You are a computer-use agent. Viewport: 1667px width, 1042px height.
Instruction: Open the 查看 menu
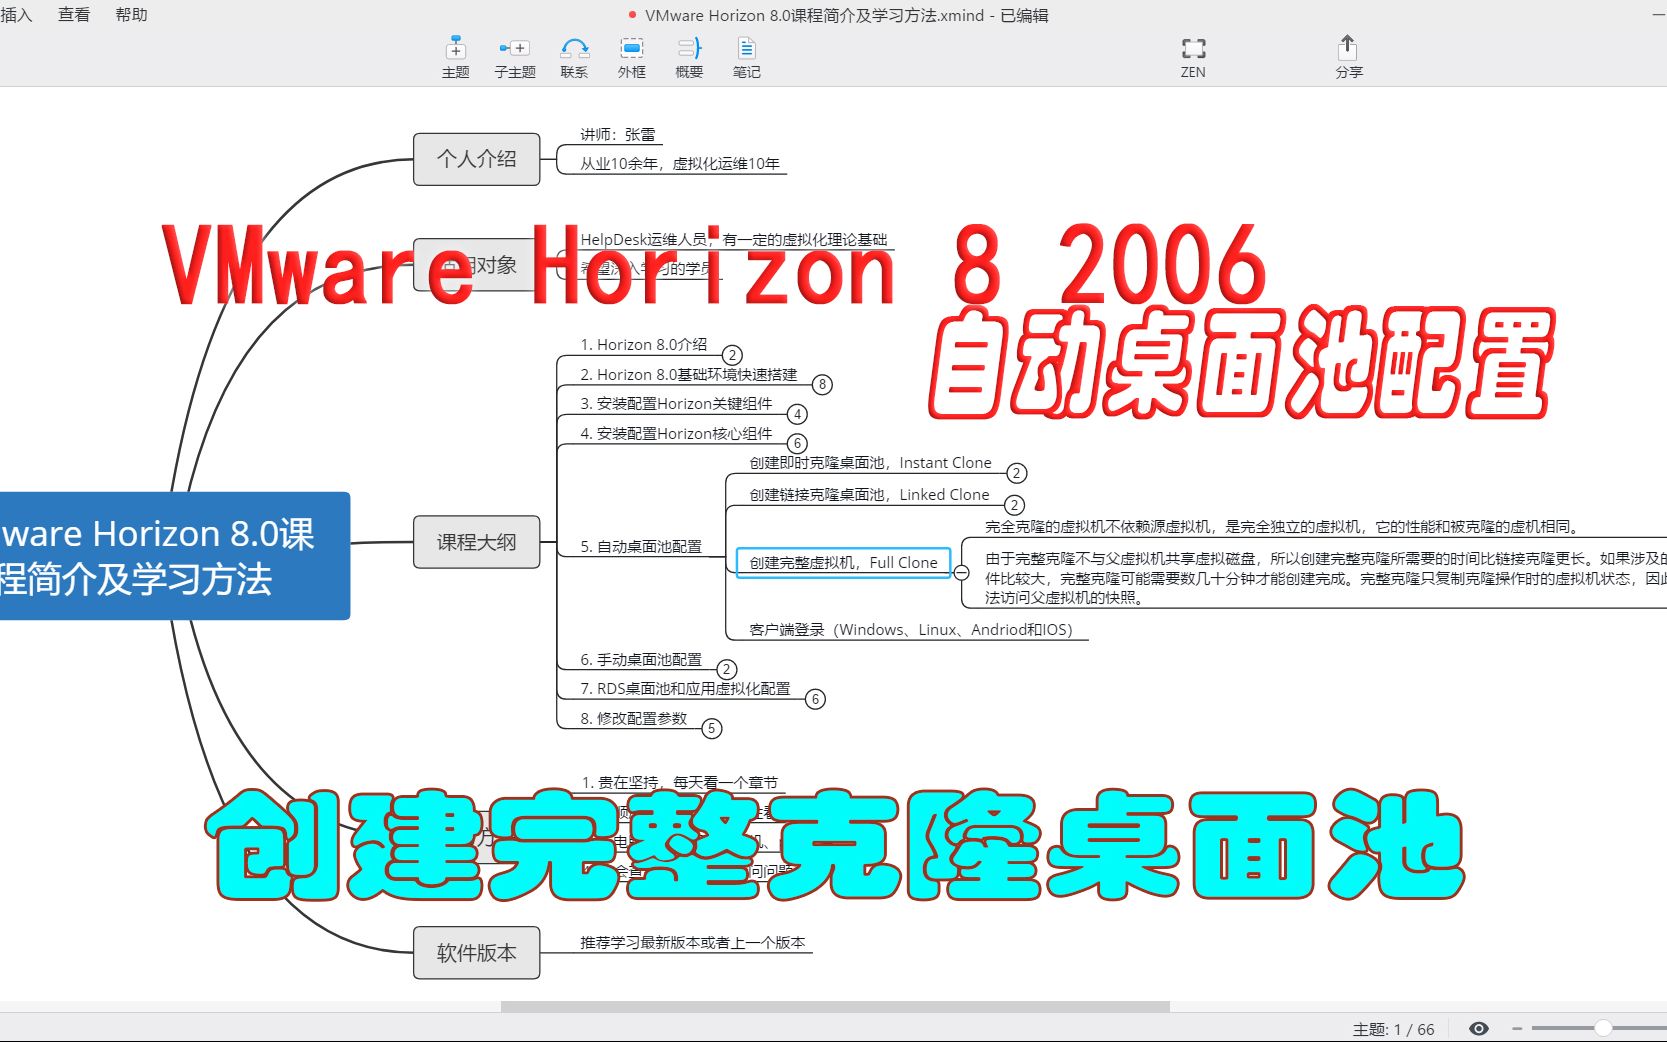[74, 14]
